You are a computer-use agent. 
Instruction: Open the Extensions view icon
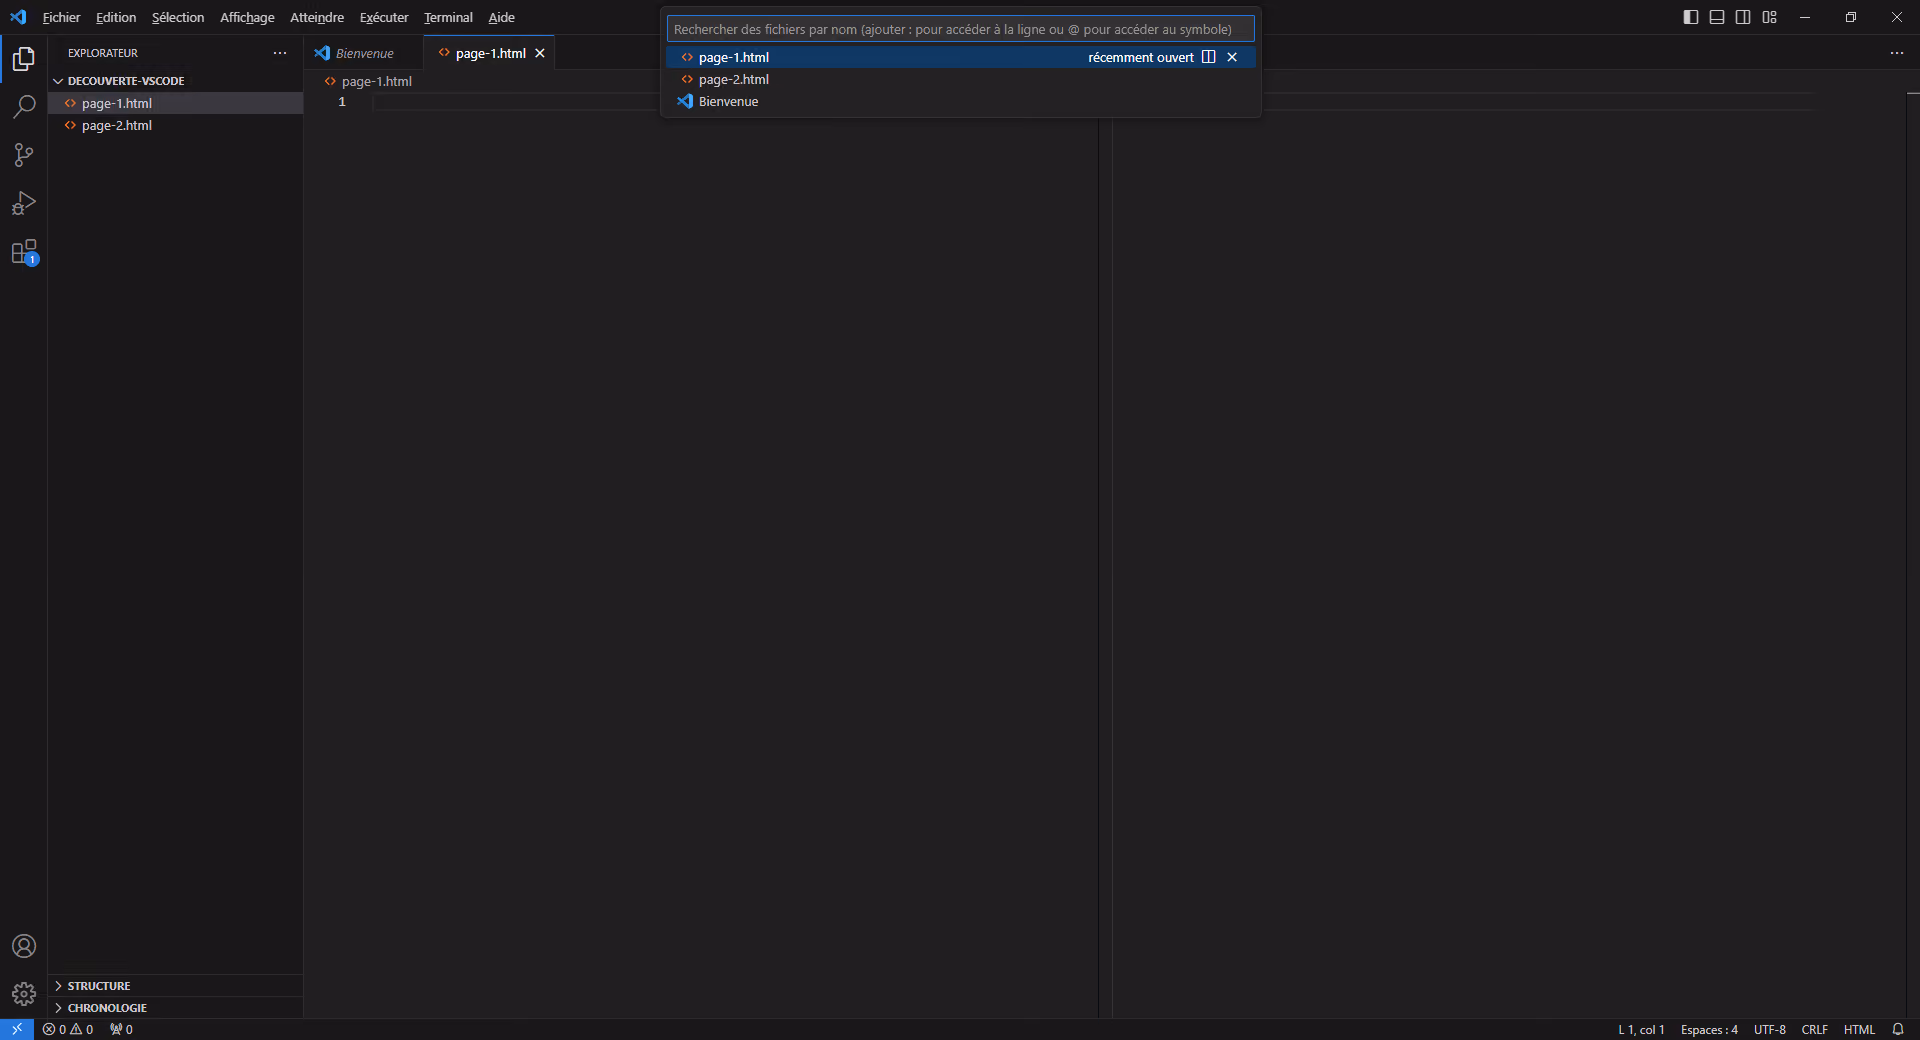tap(24, 252)
